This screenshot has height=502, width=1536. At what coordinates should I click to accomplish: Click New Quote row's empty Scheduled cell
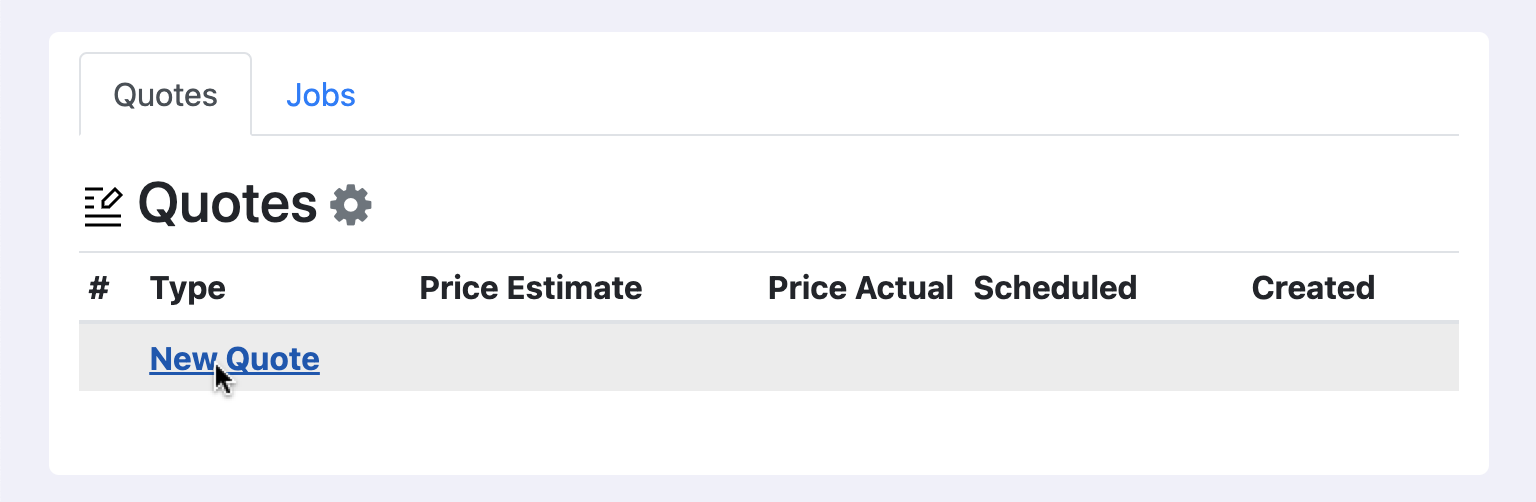[x=1100, y=358]
